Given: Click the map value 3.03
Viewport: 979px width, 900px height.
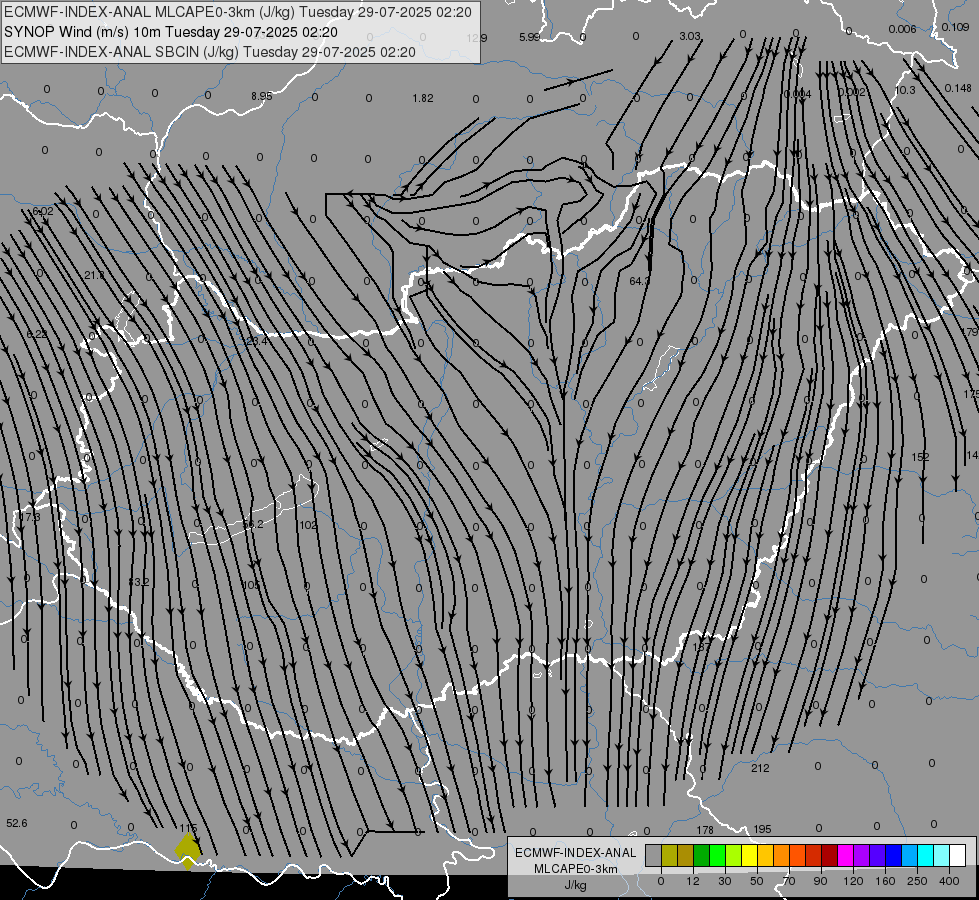Looking at the screenshot, I should pos(690,36).
